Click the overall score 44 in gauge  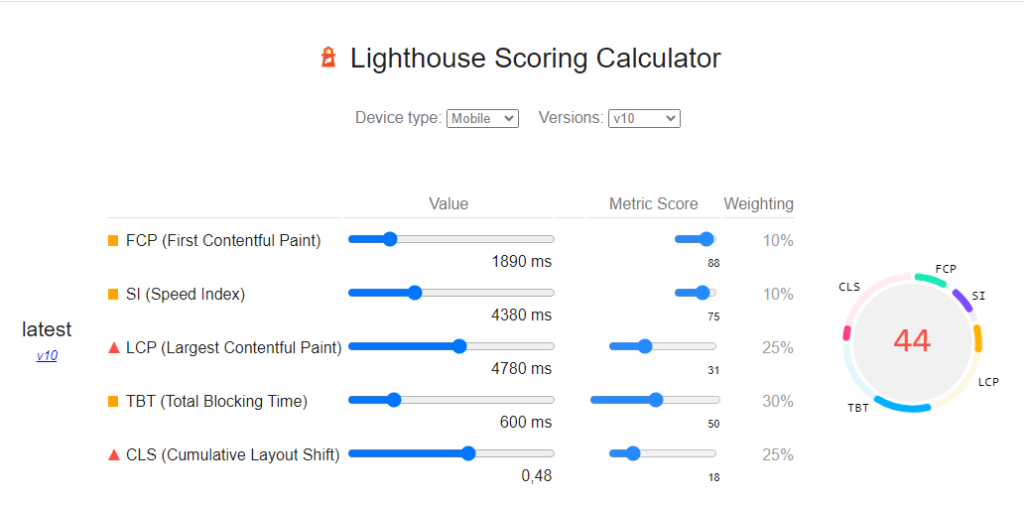click(911, 341)
